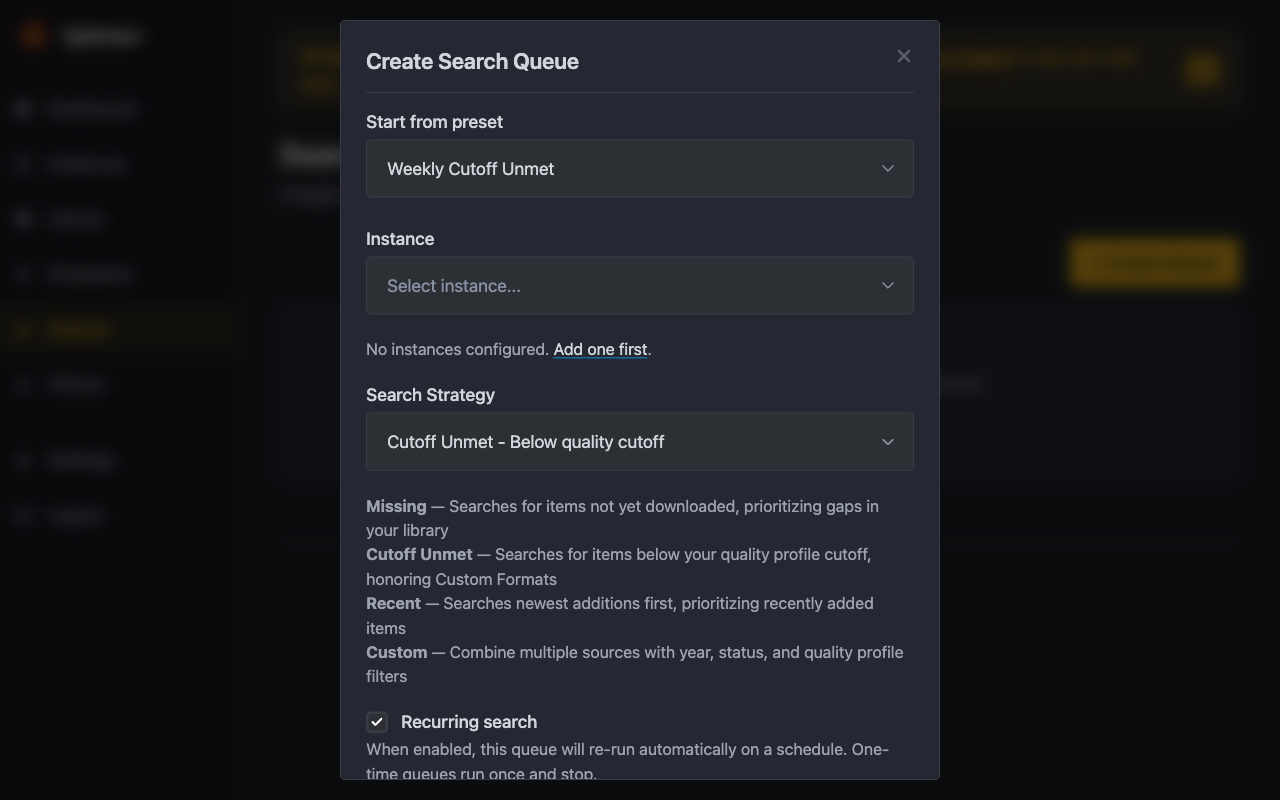This screenshot has height=800, width=1280.
Task: Open the Select instance dropdown
Action: click(640, 285)
